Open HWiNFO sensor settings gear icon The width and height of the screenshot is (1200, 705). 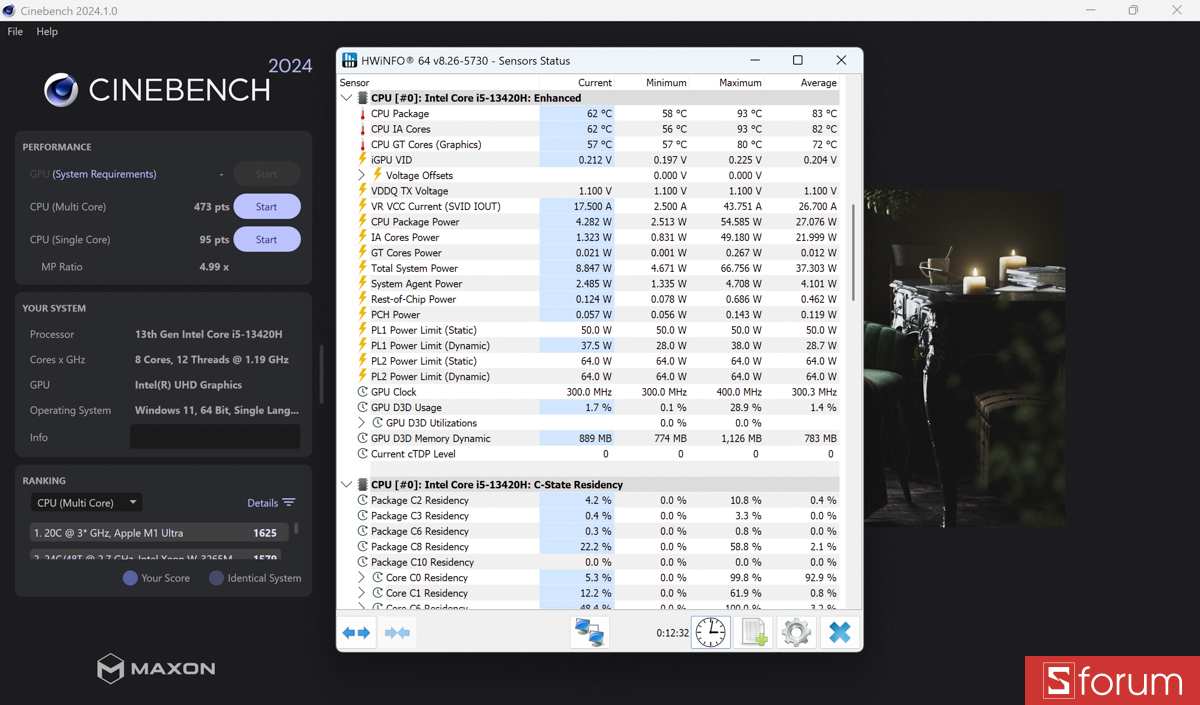pyautogui.click(x=795, y=632)
